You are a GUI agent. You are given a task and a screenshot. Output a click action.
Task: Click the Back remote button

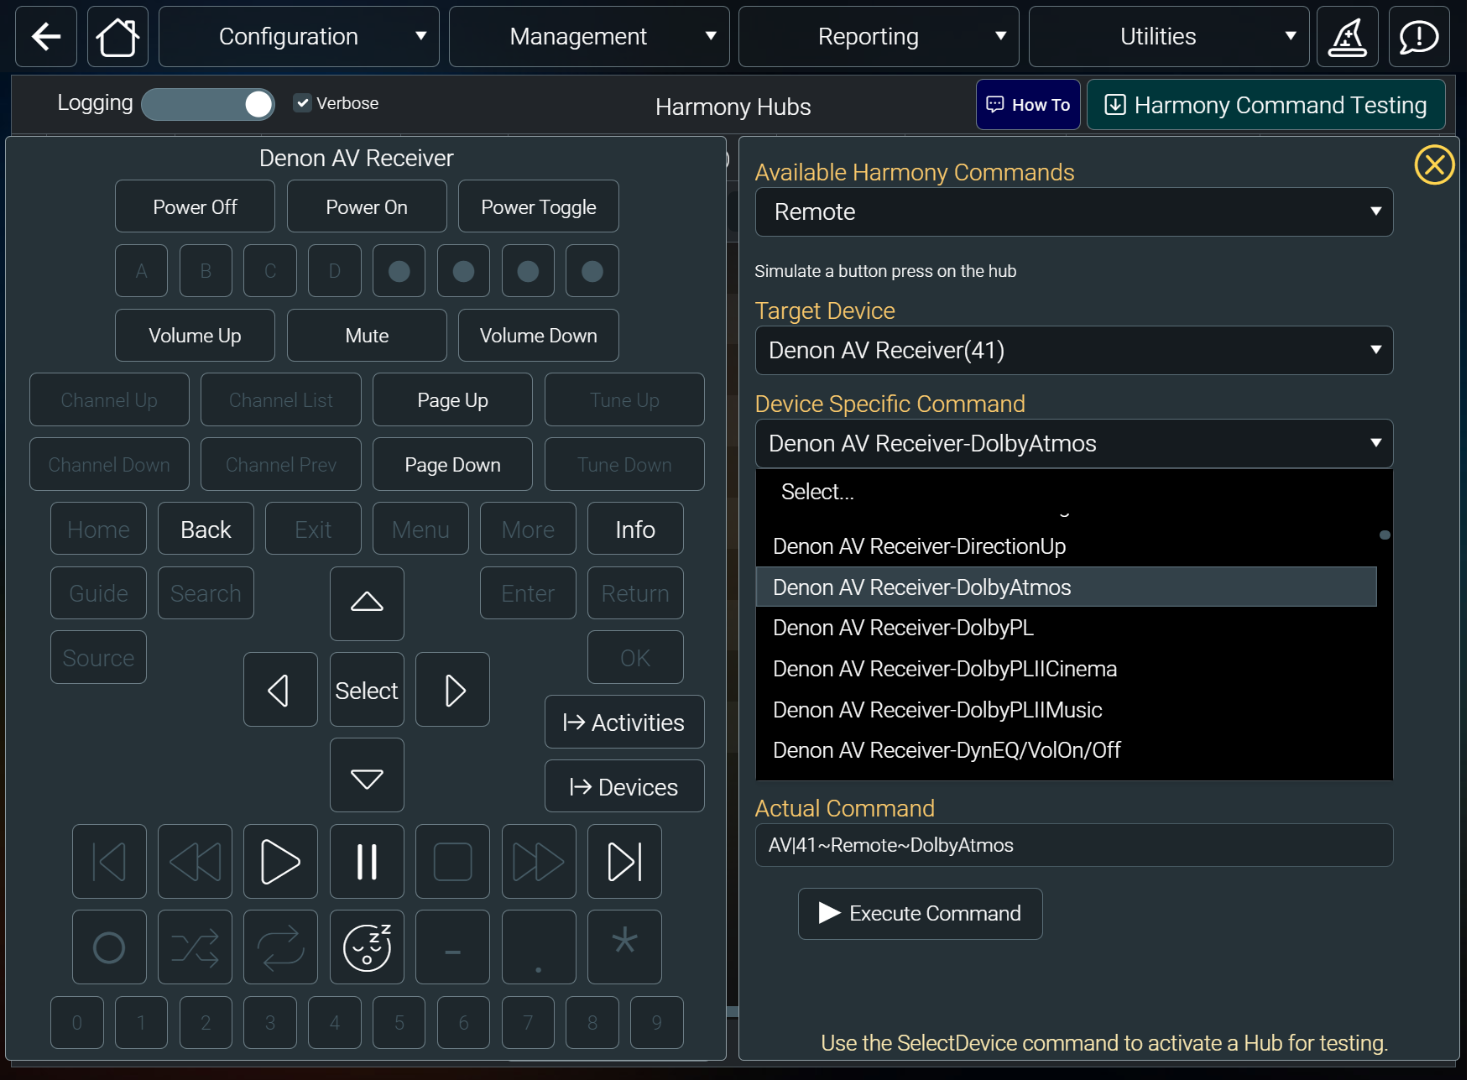coord(206,529)
